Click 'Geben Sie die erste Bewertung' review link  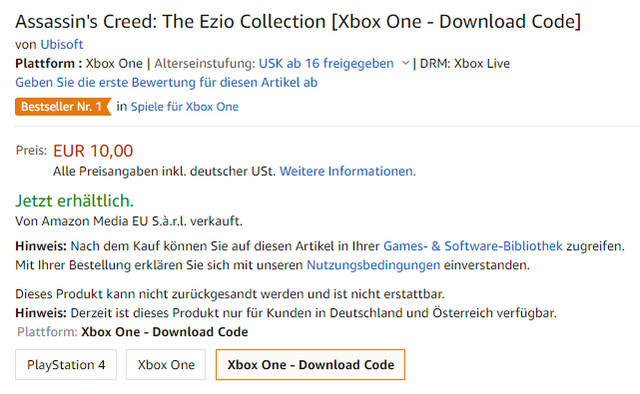(166, 82)
